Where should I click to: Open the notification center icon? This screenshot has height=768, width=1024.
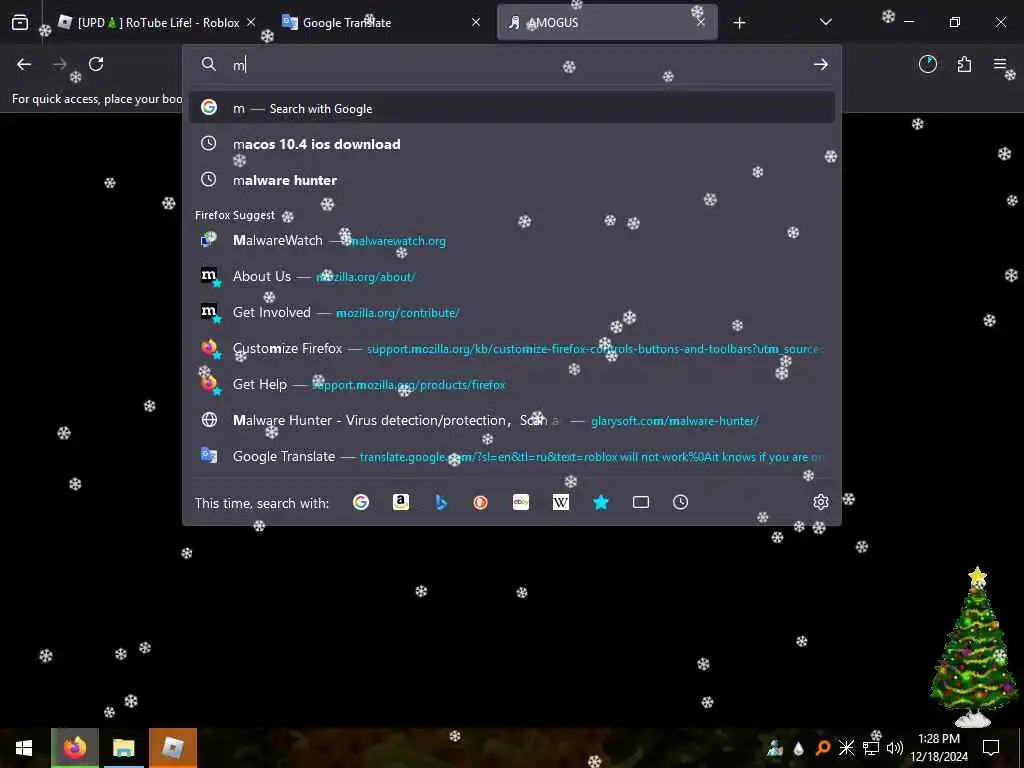tap(991, 748)
